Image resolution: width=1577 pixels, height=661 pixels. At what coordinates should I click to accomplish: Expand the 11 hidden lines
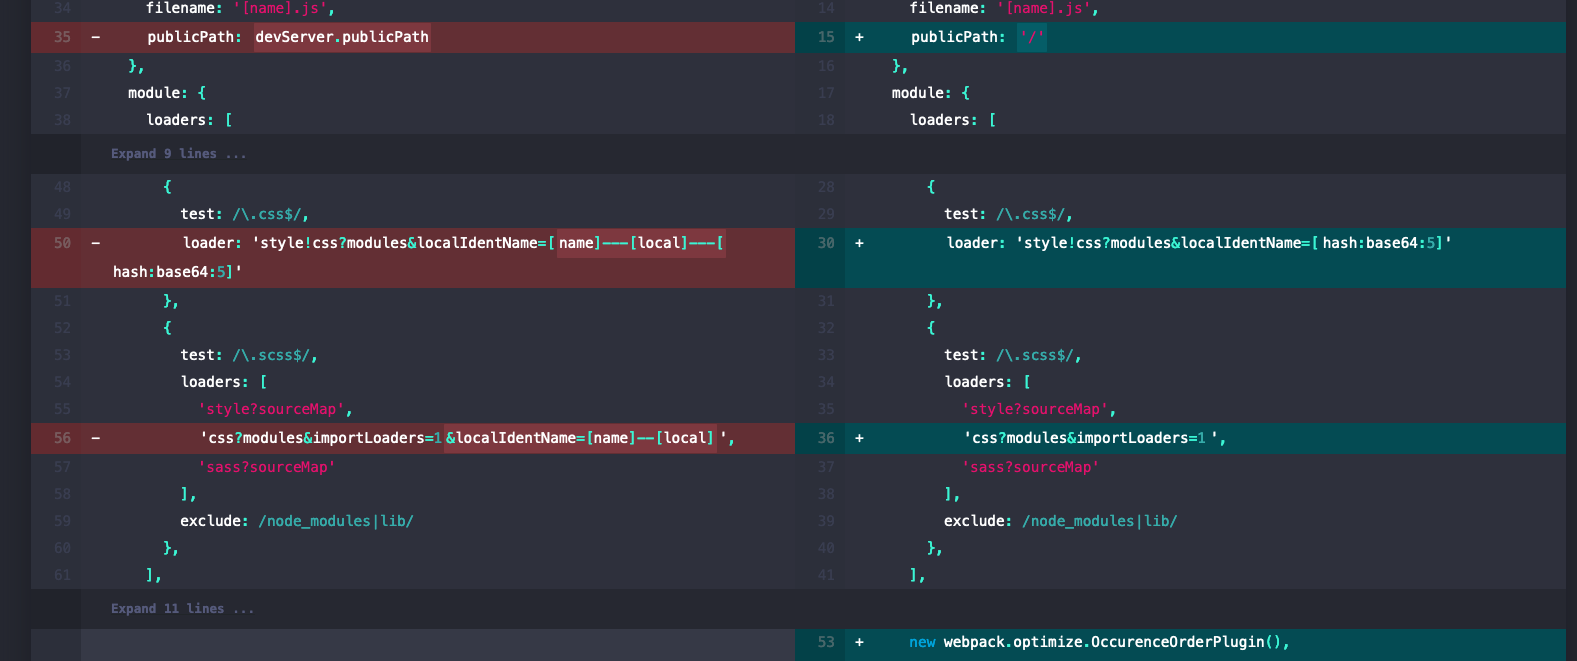click(182, 609)
